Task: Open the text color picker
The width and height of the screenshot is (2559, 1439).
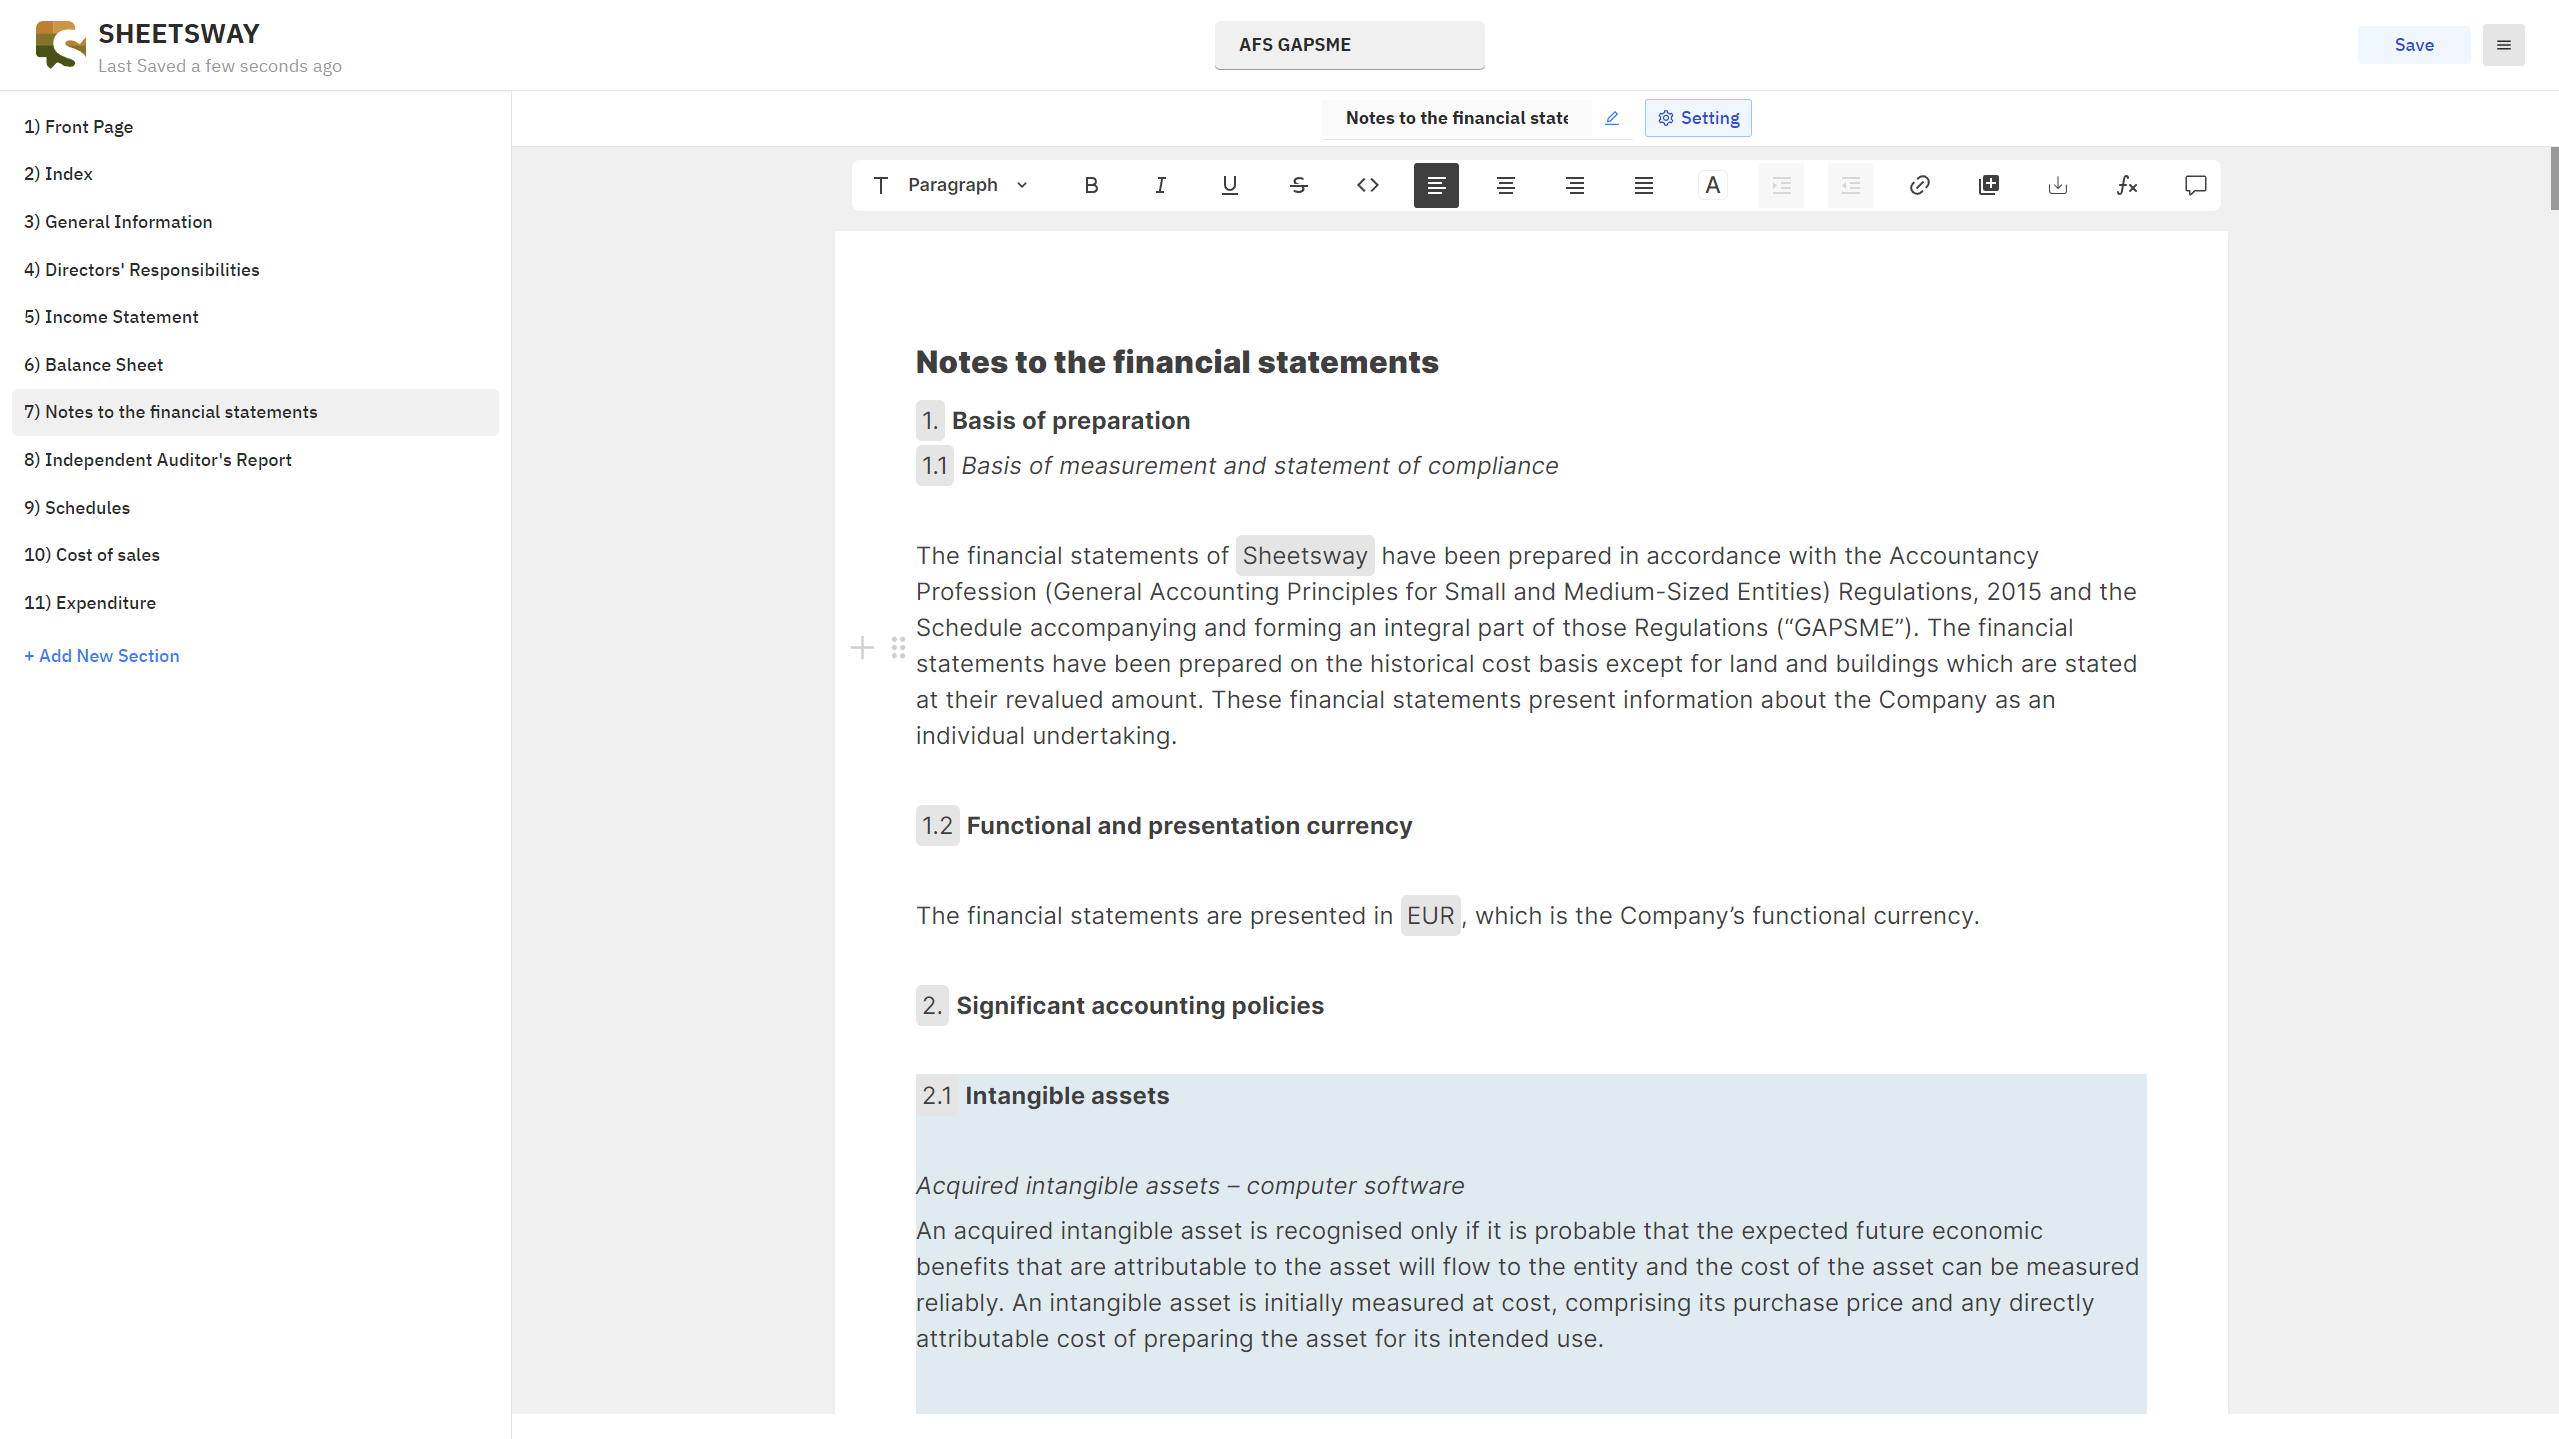Action: click(1712, 185)
